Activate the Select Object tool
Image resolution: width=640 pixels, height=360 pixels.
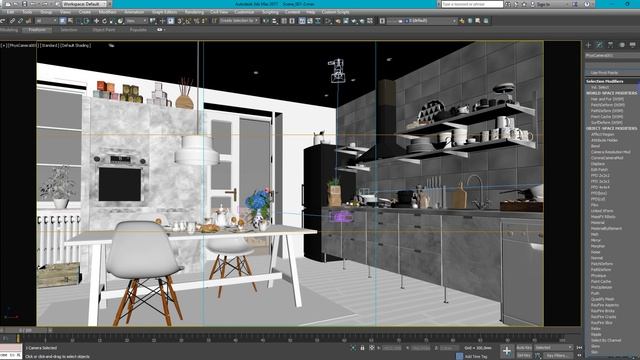point(62,20)
